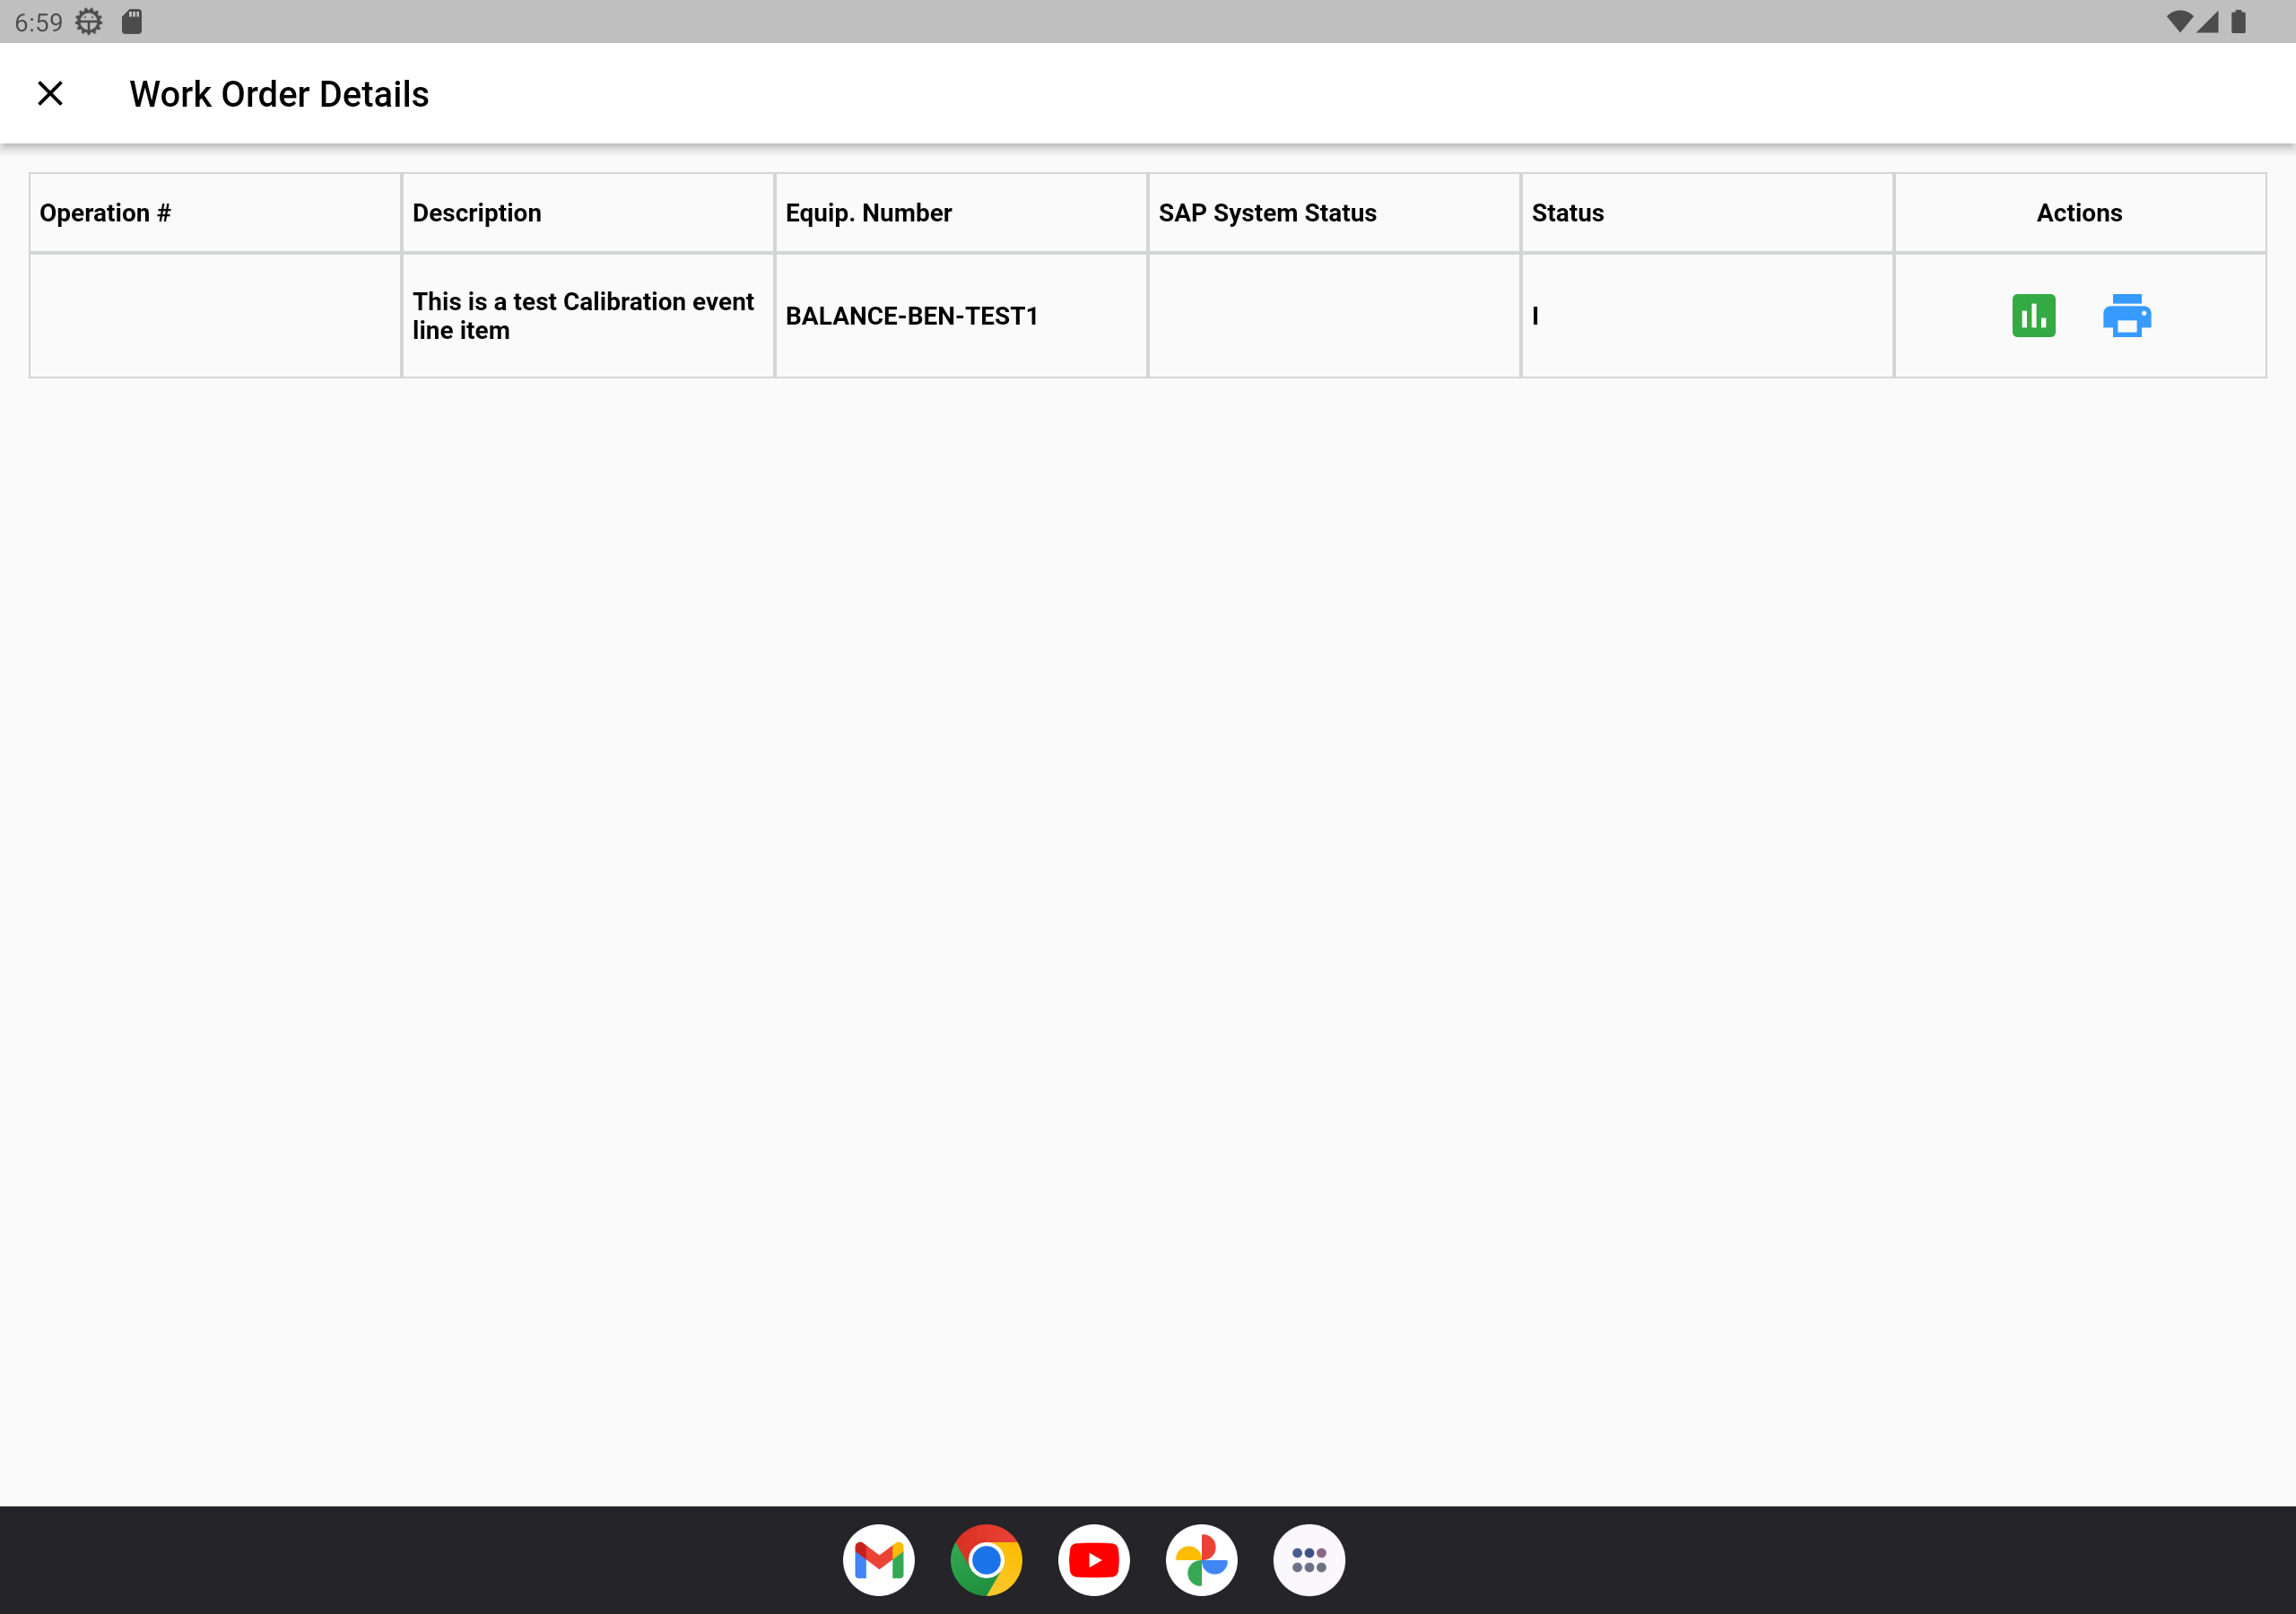
Task: Tap the SD card status icon
Action: (132, 22)
